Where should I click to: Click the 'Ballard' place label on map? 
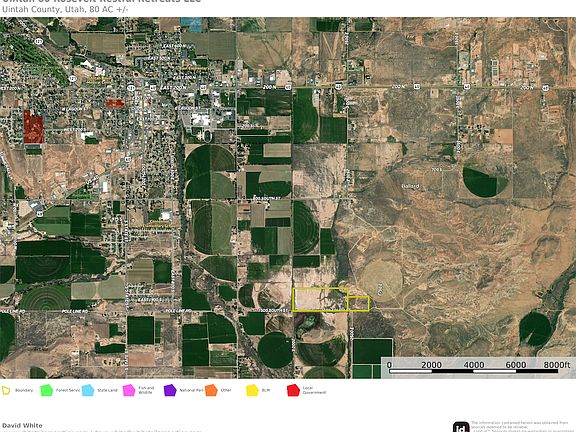pos(410,186)
